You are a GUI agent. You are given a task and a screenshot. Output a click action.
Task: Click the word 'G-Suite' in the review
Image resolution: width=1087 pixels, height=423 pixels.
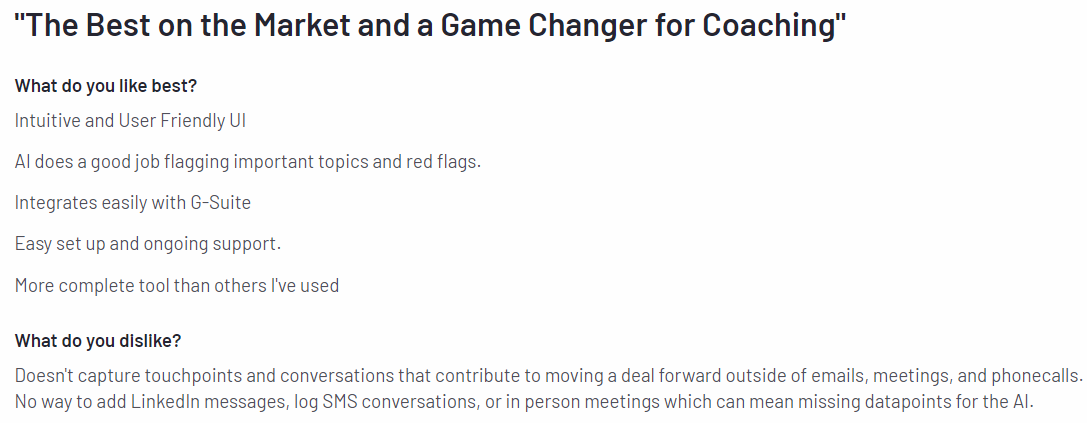point(220,202)
